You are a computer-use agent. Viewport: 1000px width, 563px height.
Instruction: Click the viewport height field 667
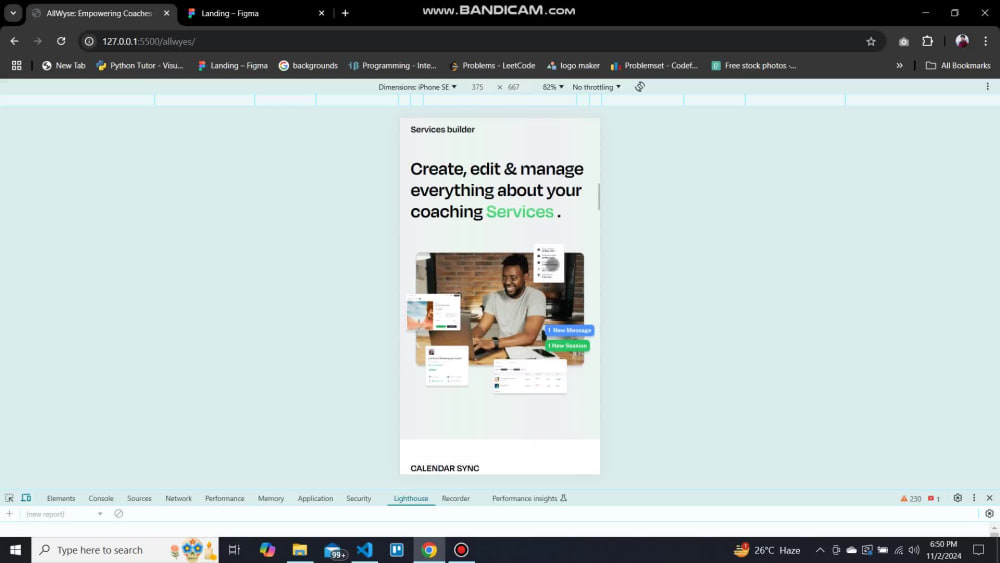pyautogui.click(x=513, y=87)
